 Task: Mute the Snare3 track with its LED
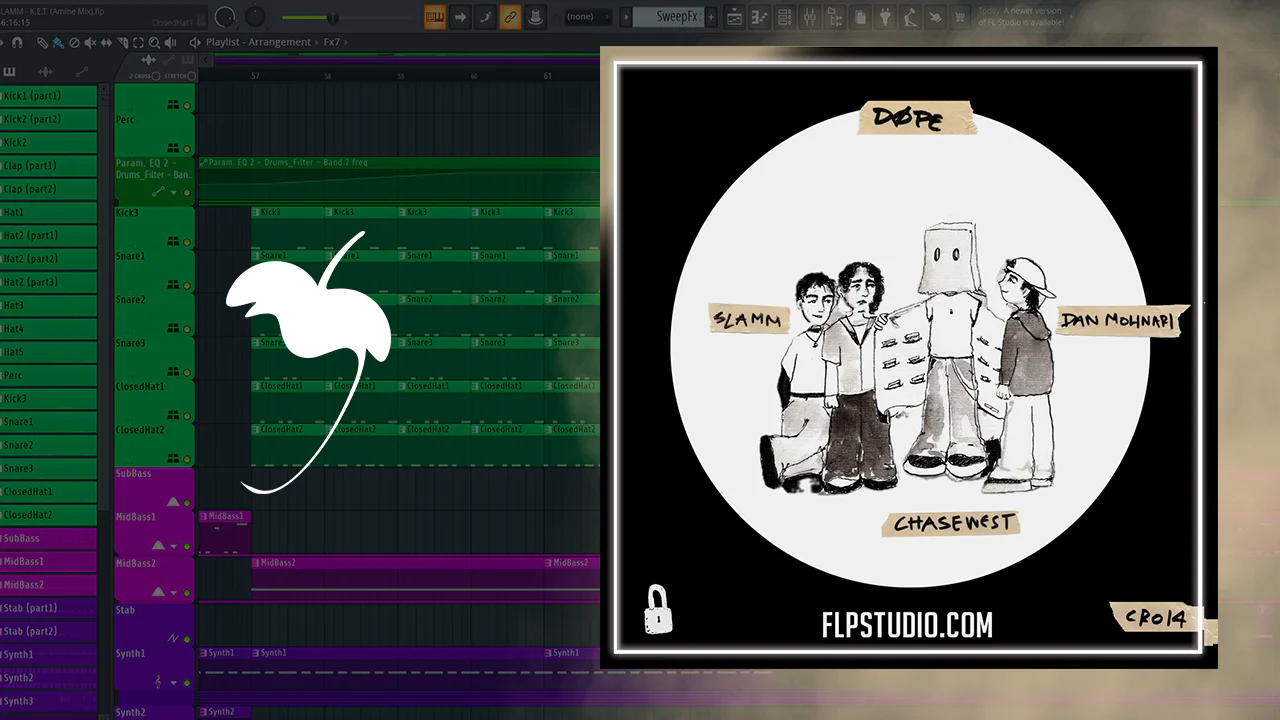point(187,372)
